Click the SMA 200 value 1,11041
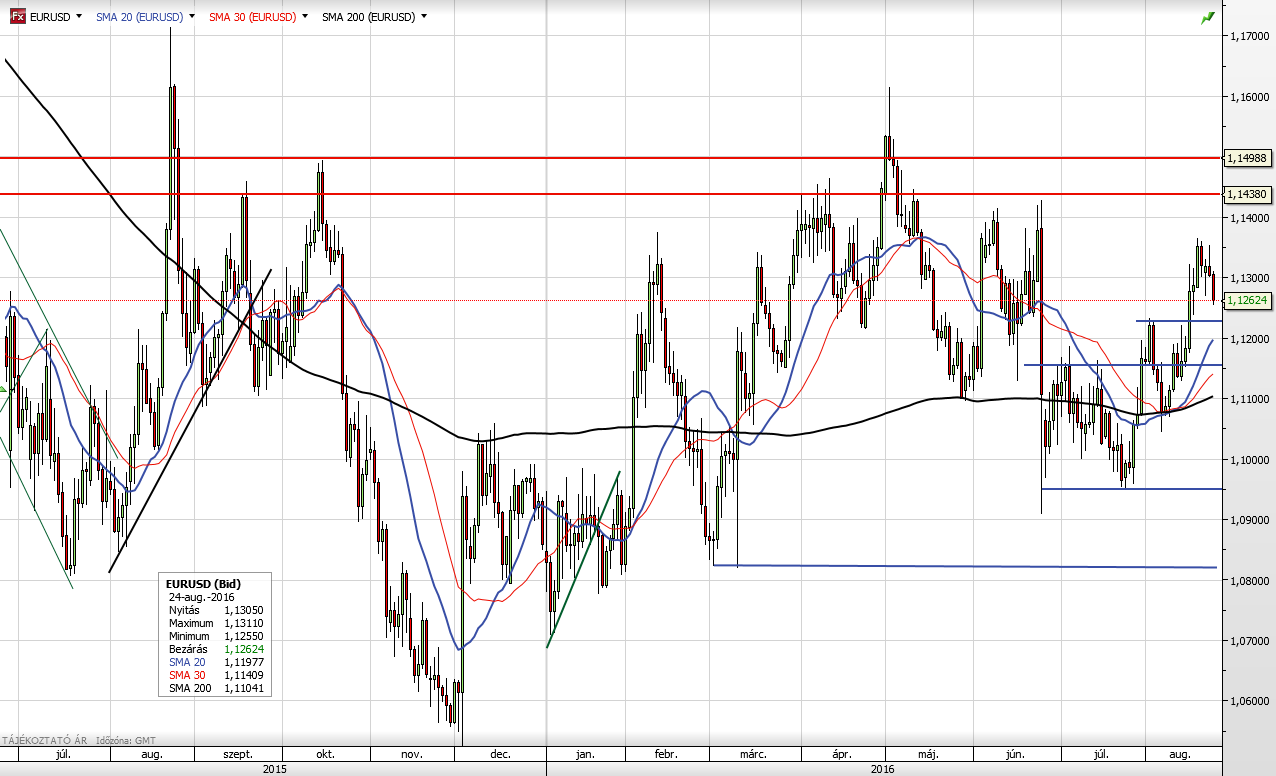The width and height of the screenshot is (1276, 776). [x=243, y=688]
